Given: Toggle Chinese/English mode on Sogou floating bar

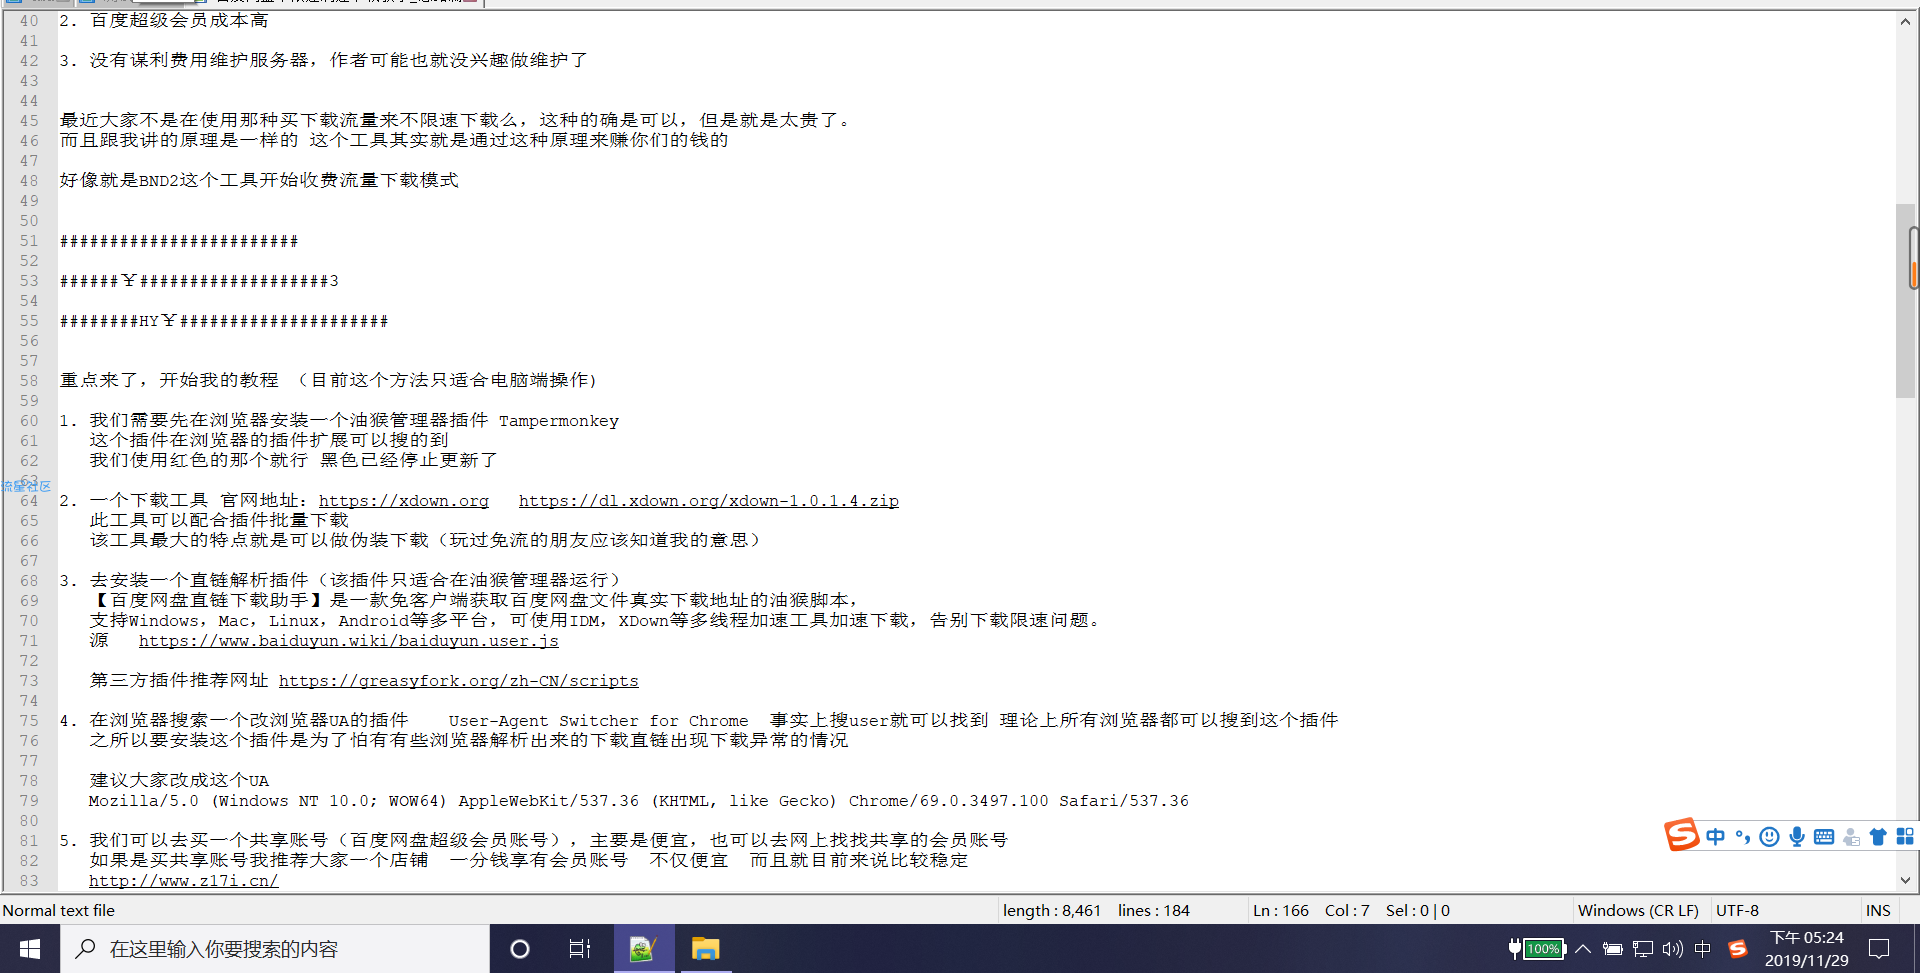Looking at the screenshot, I should point(1716,837).
